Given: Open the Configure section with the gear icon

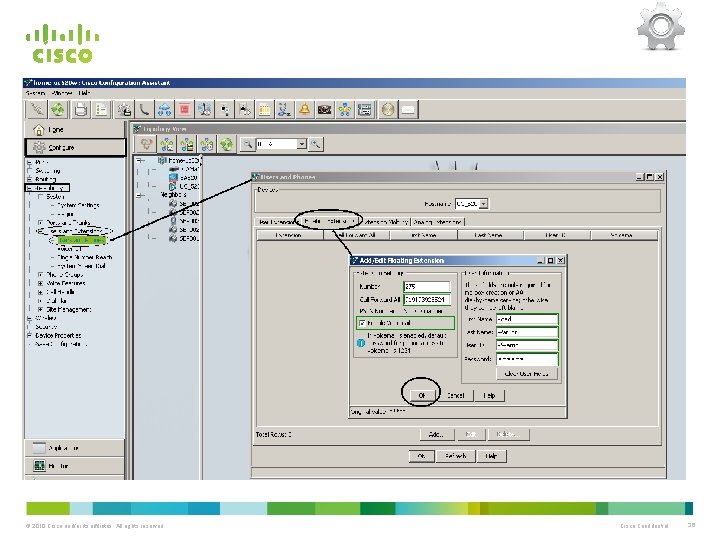Looking at the screenshot, I should click(x=75, y=147).
